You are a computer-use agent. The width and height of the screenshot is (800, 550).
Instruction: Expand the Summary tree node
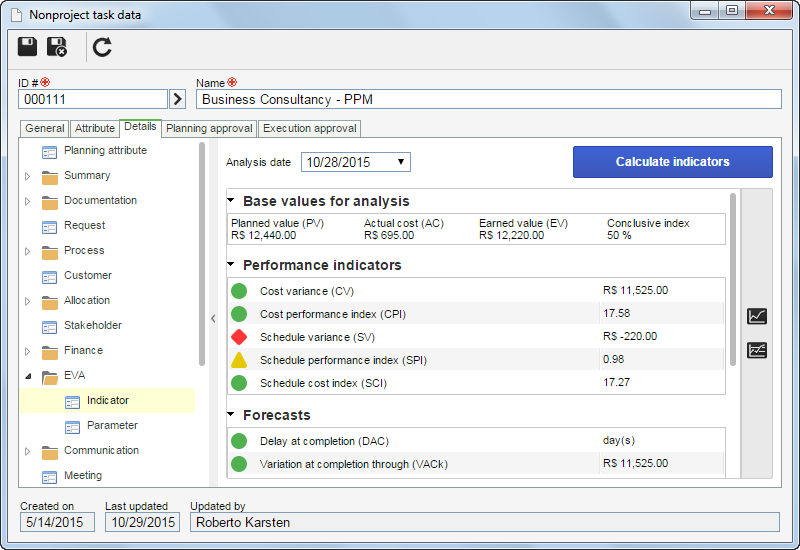pos(28,176)
